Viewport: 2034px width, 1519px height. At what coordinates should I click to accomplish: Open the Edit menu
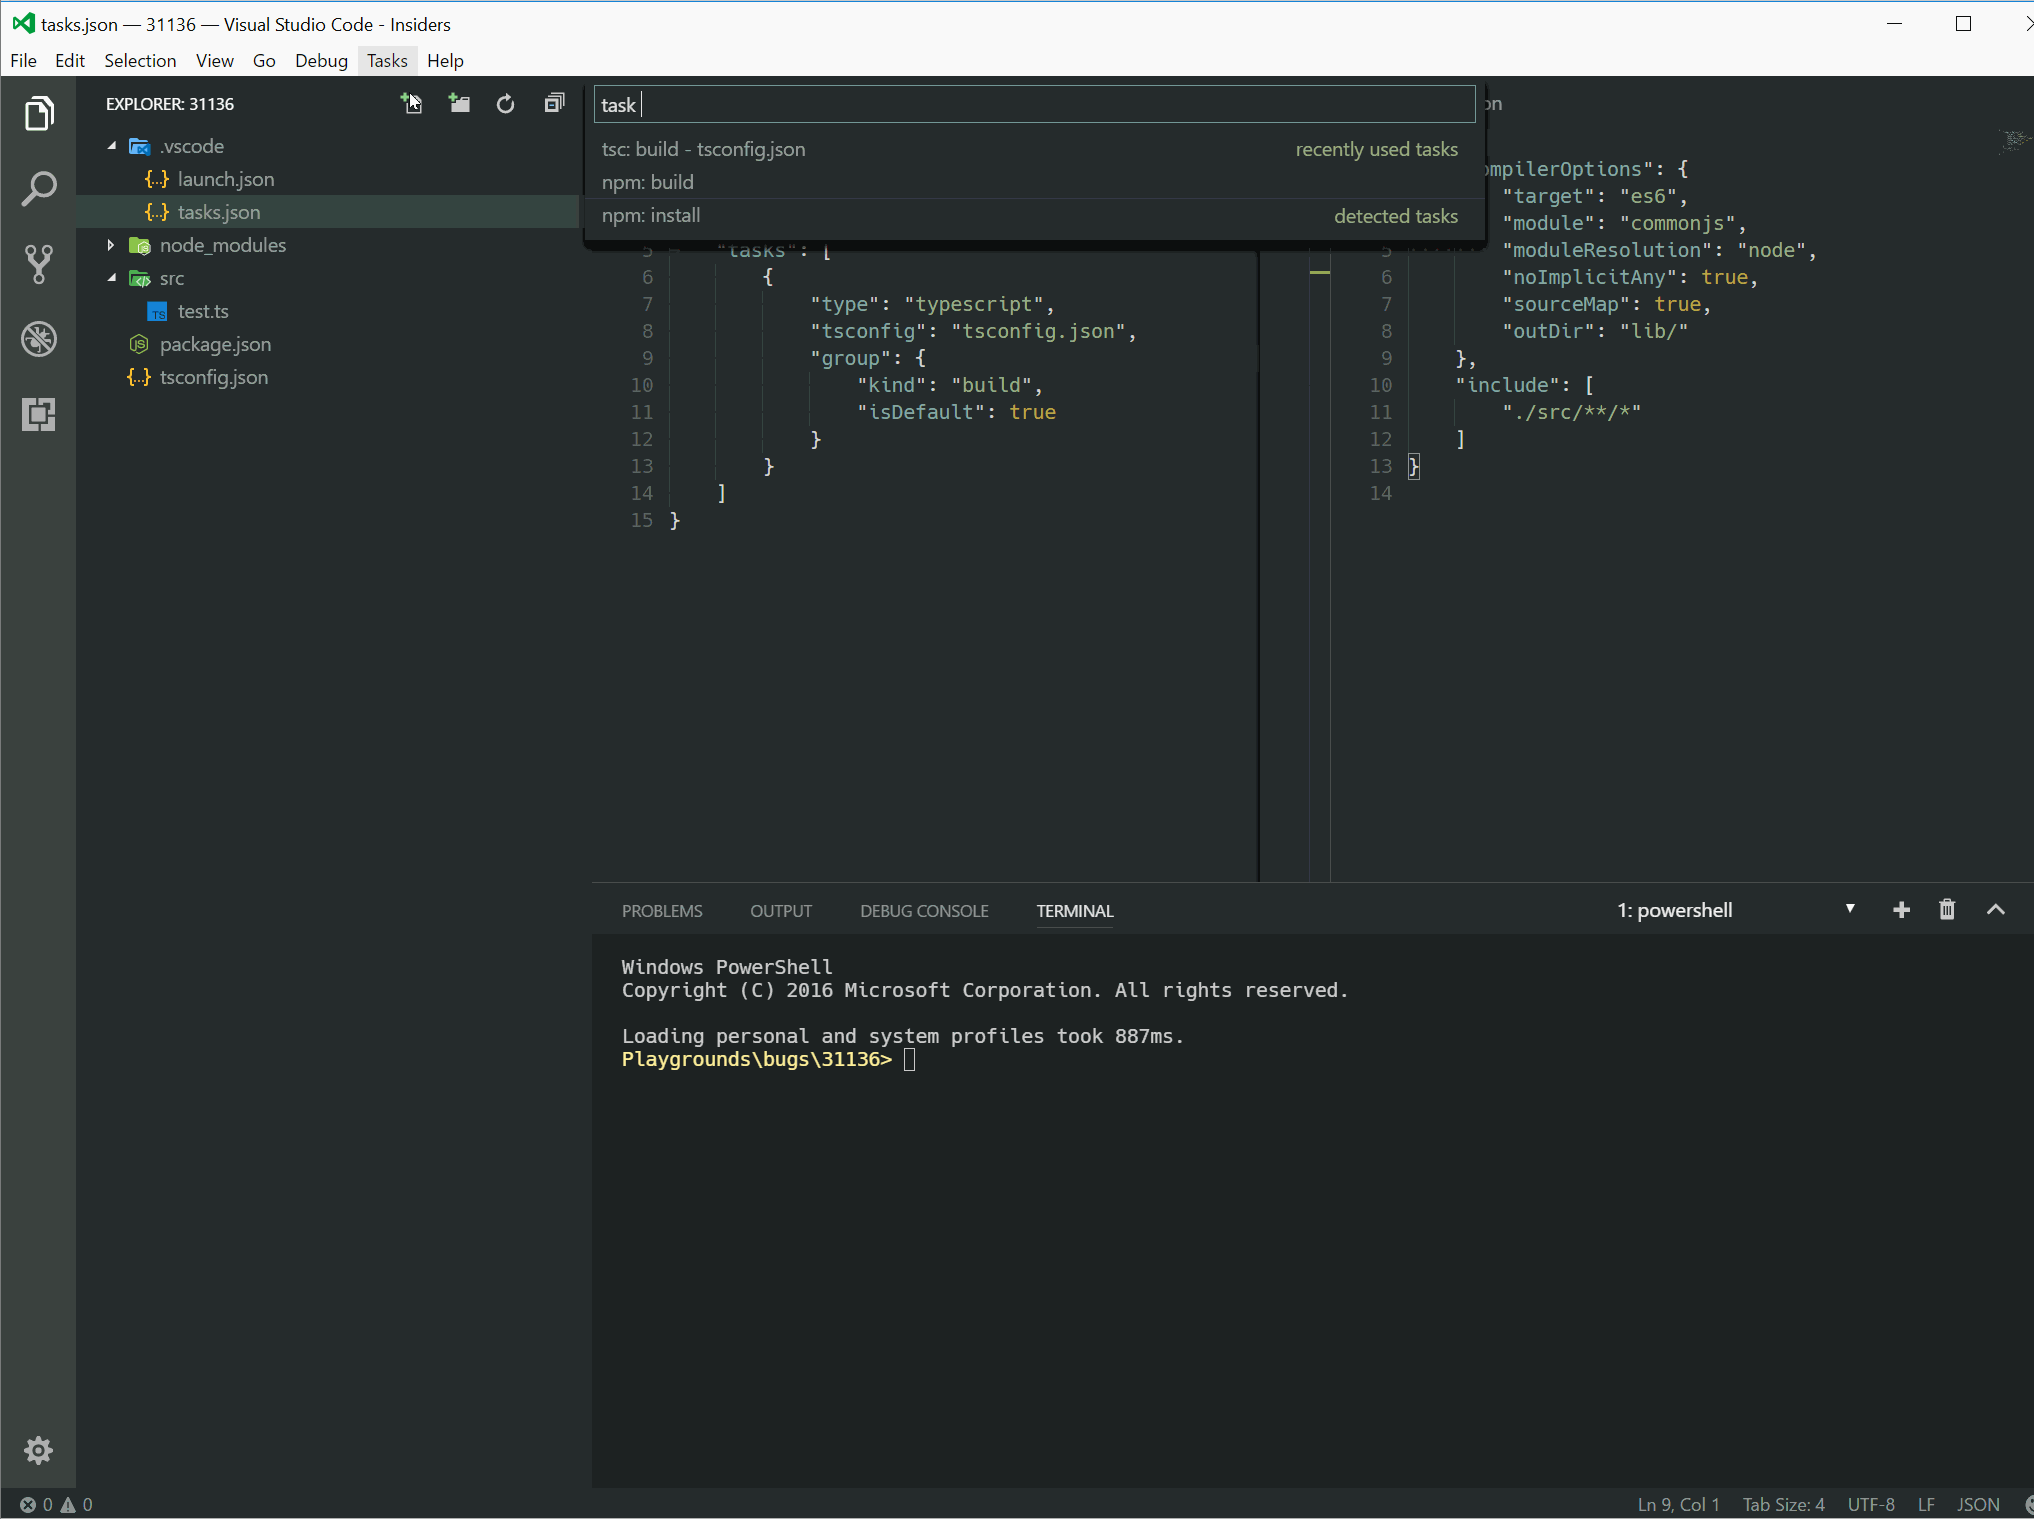point(70,60)
